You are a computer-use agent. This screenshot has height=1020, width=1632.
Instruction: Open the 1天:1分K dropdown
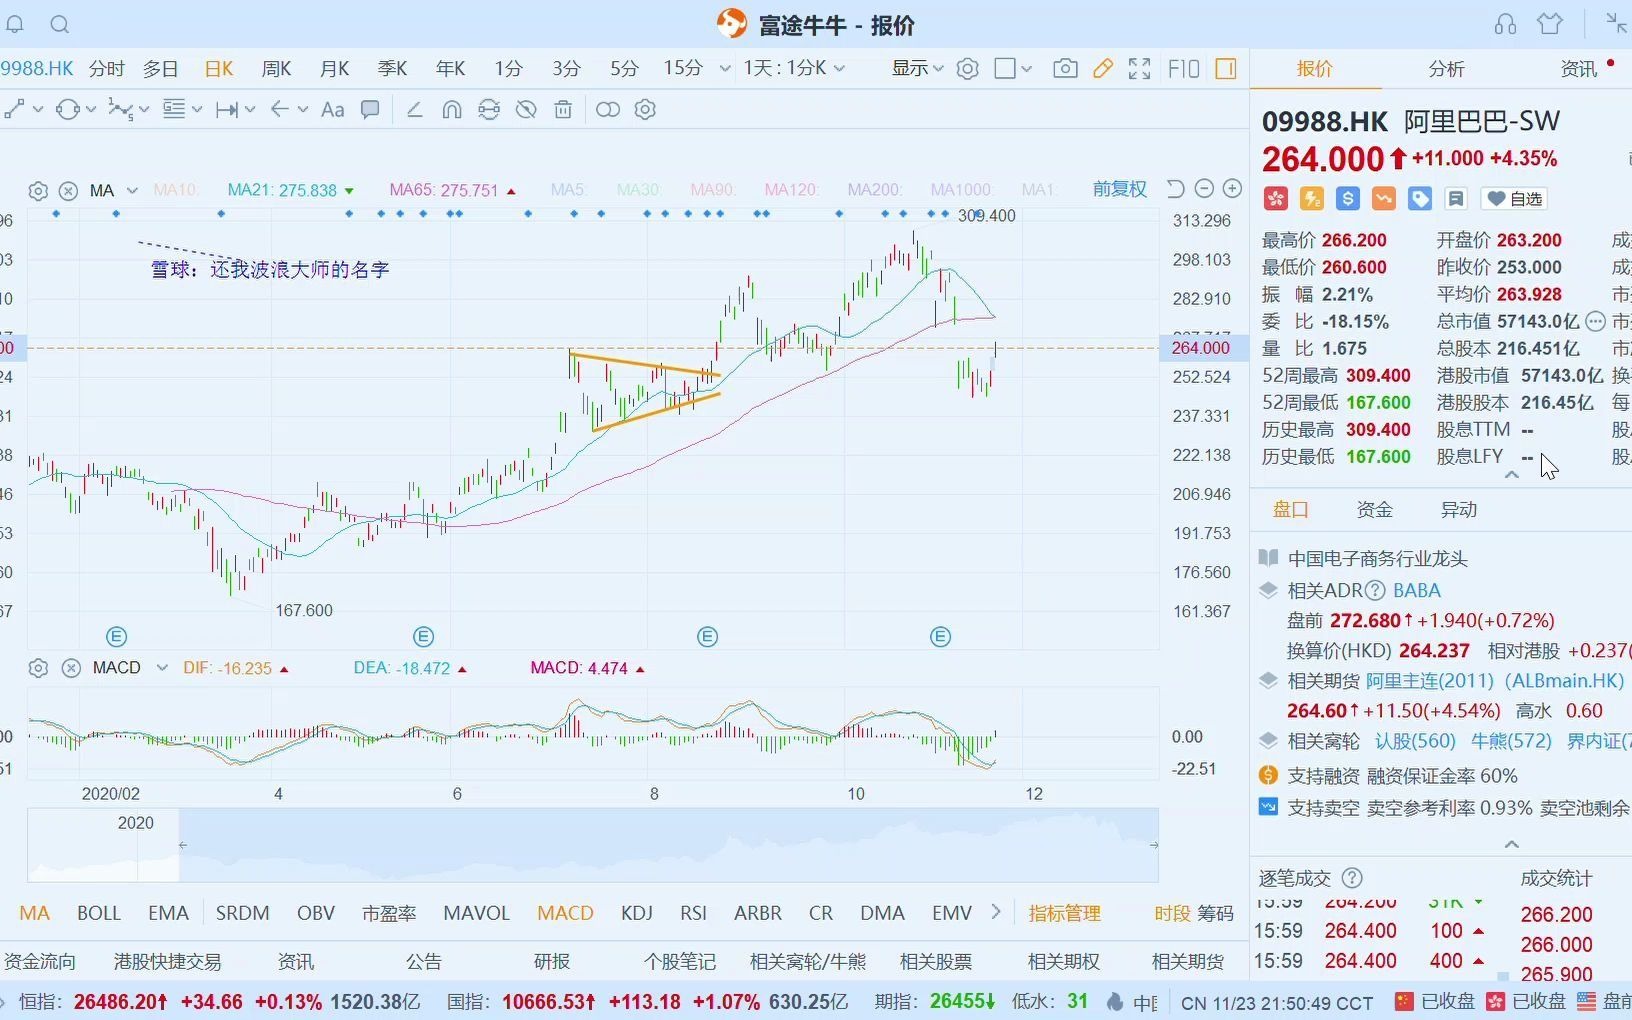794,68
